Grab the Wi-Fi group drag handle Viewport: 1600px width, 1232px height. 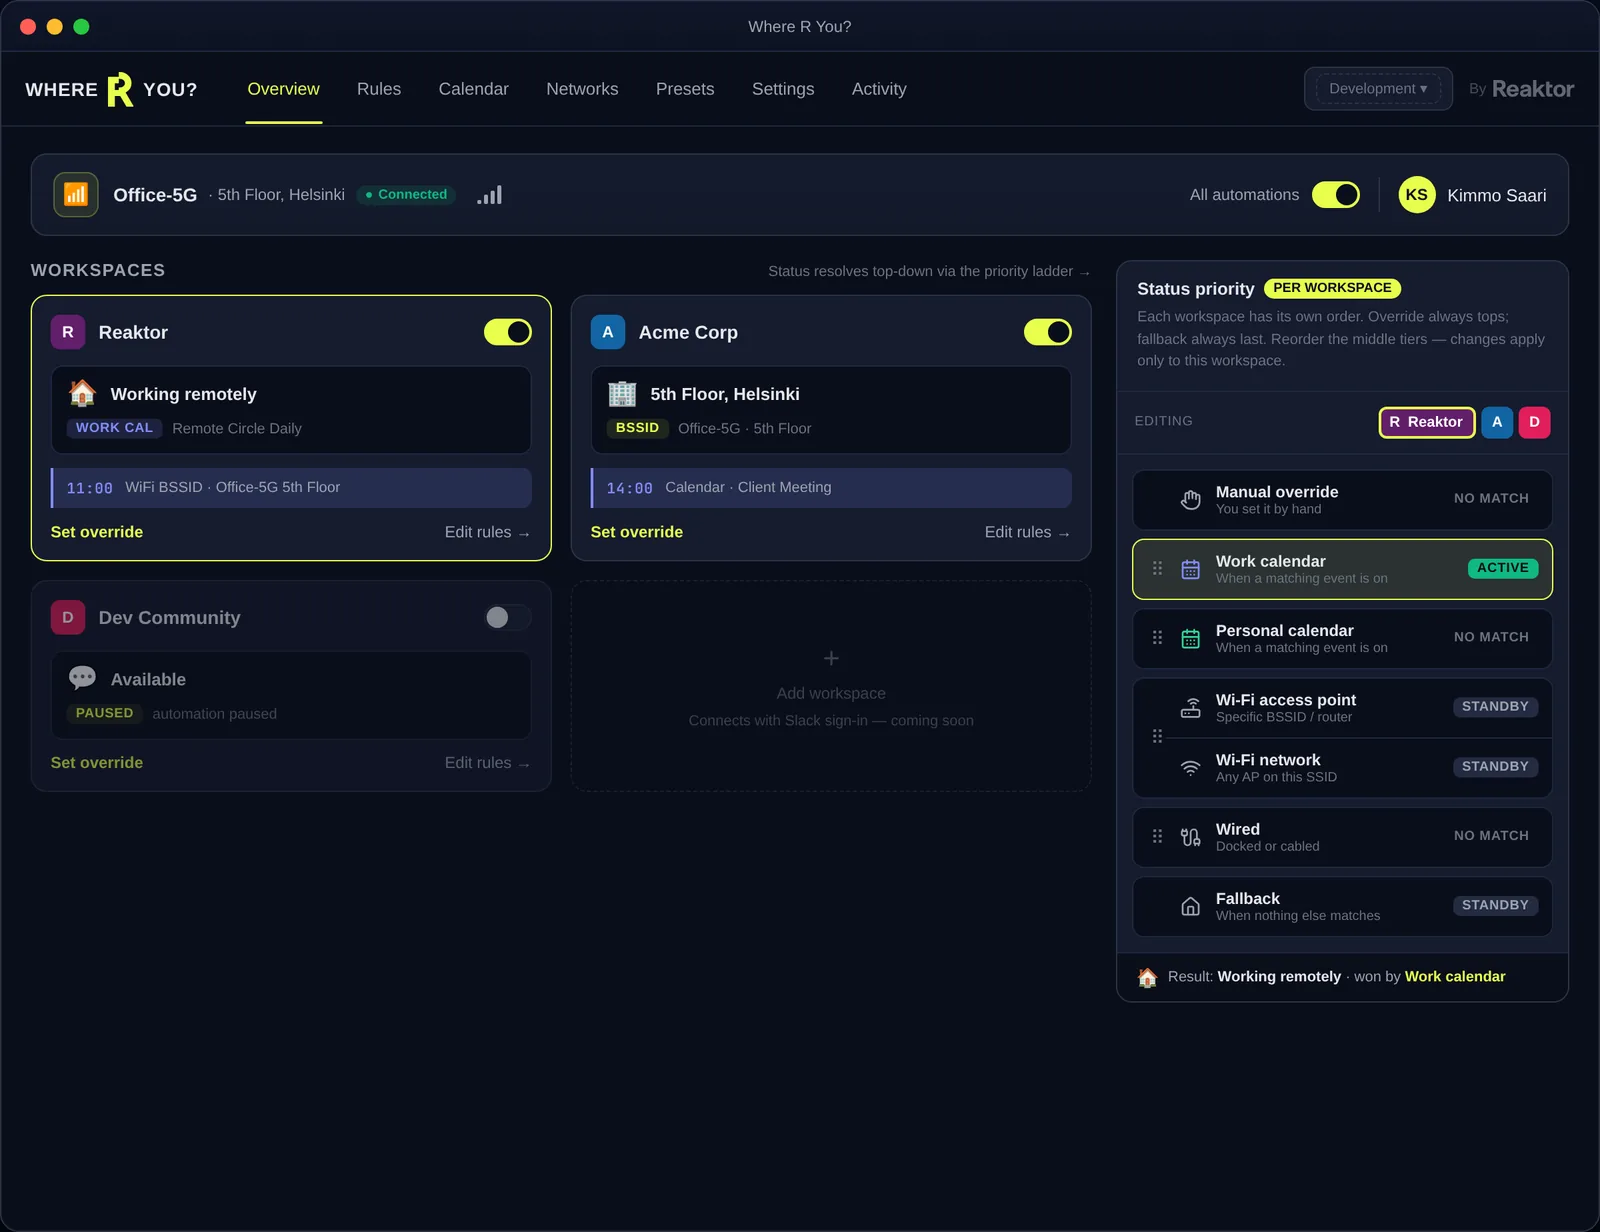tap(1157, 736)
